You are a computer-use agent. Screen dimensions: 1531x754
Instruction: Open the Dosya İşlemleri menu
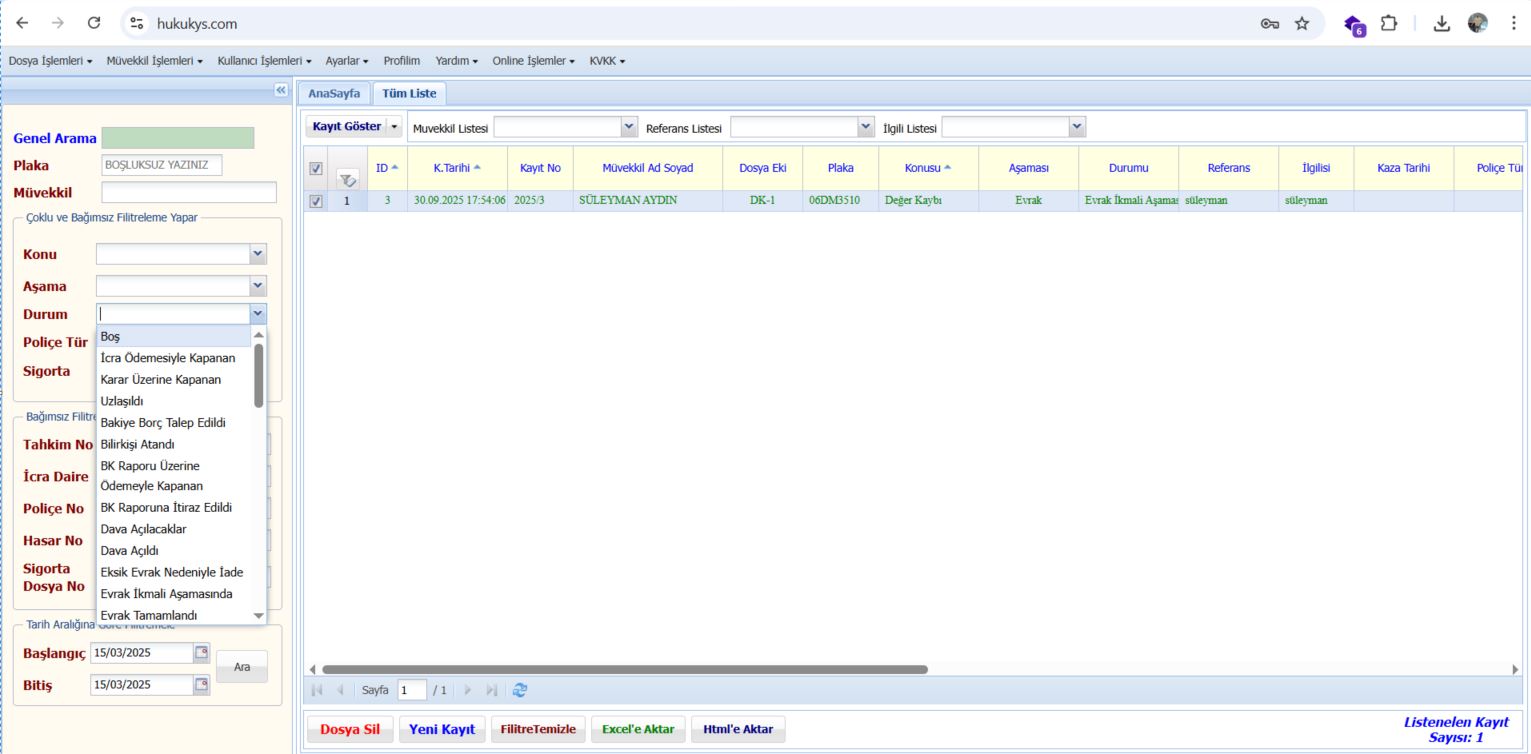[x=50, y=61]
